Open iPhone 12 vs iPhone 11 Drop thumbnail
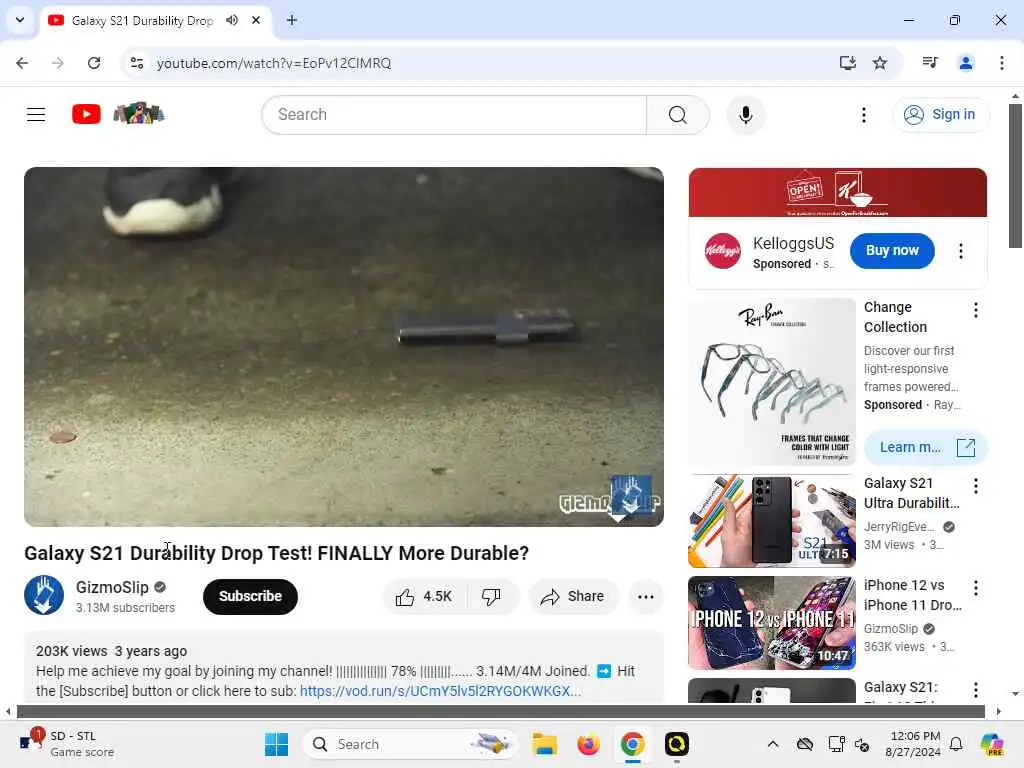 [771, 623]
